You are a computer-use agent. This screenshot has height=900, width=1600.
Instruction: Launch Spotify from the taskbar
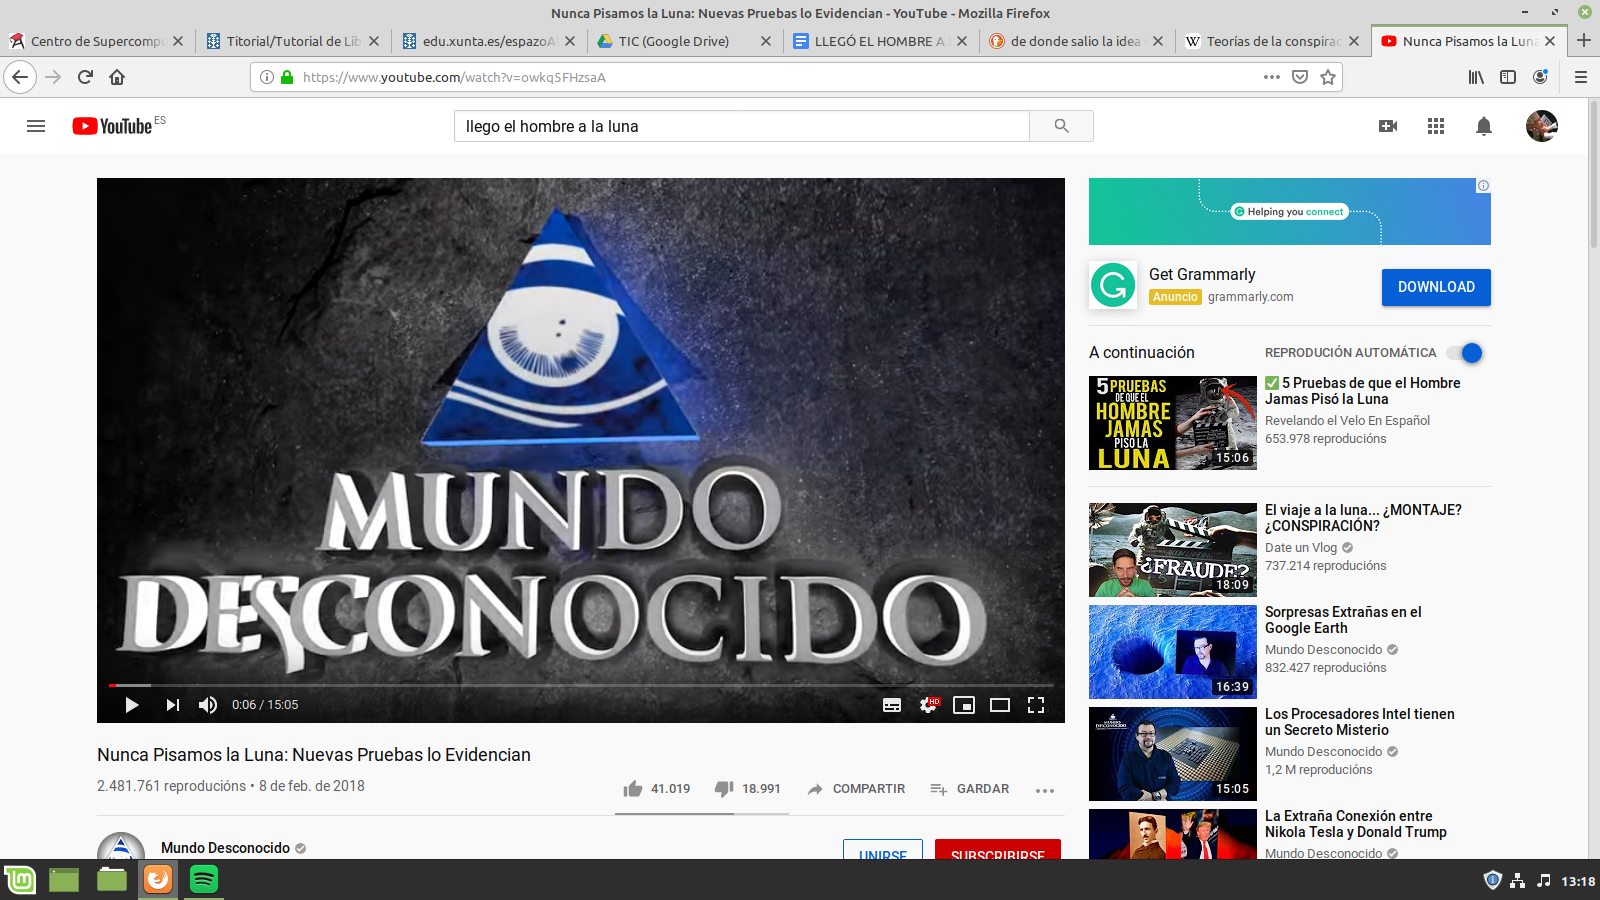204,880
